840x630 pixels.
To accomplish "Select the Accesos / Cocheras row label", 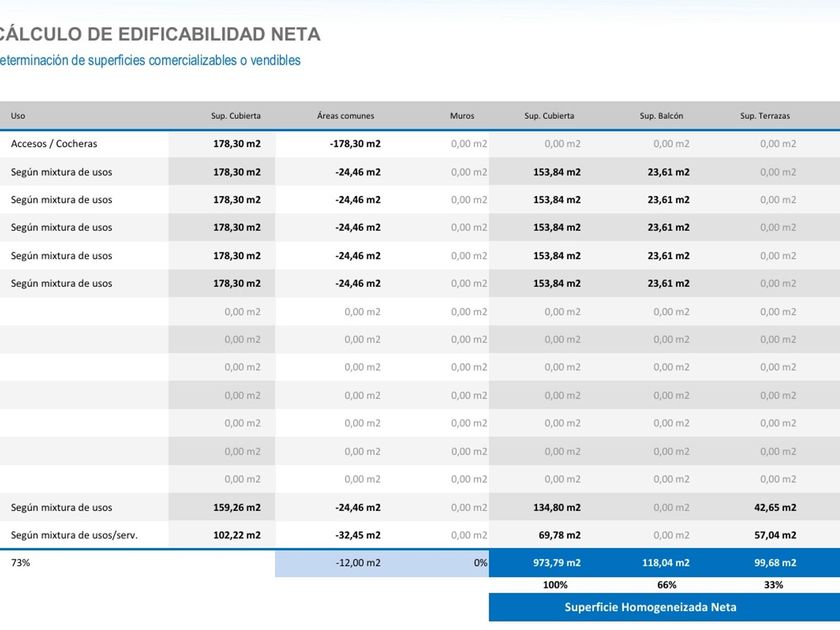I will pos(54,144).
